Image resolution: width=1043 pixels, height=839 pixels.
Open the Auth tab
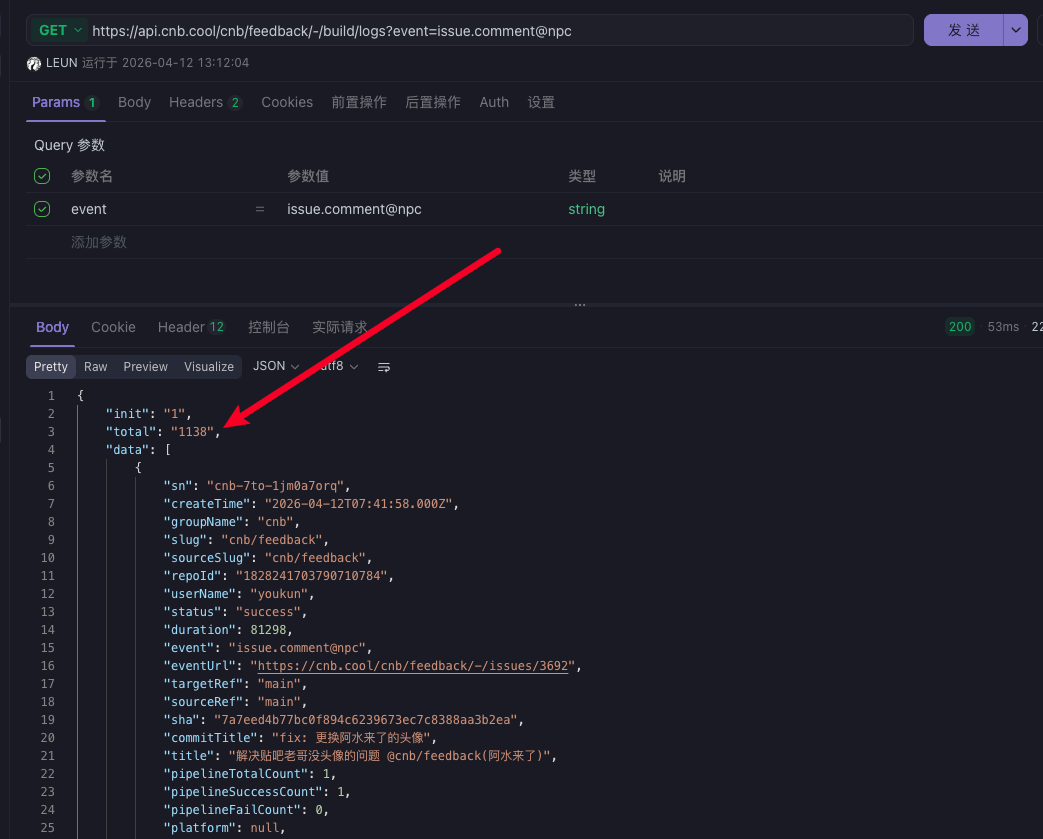[494, 102]
